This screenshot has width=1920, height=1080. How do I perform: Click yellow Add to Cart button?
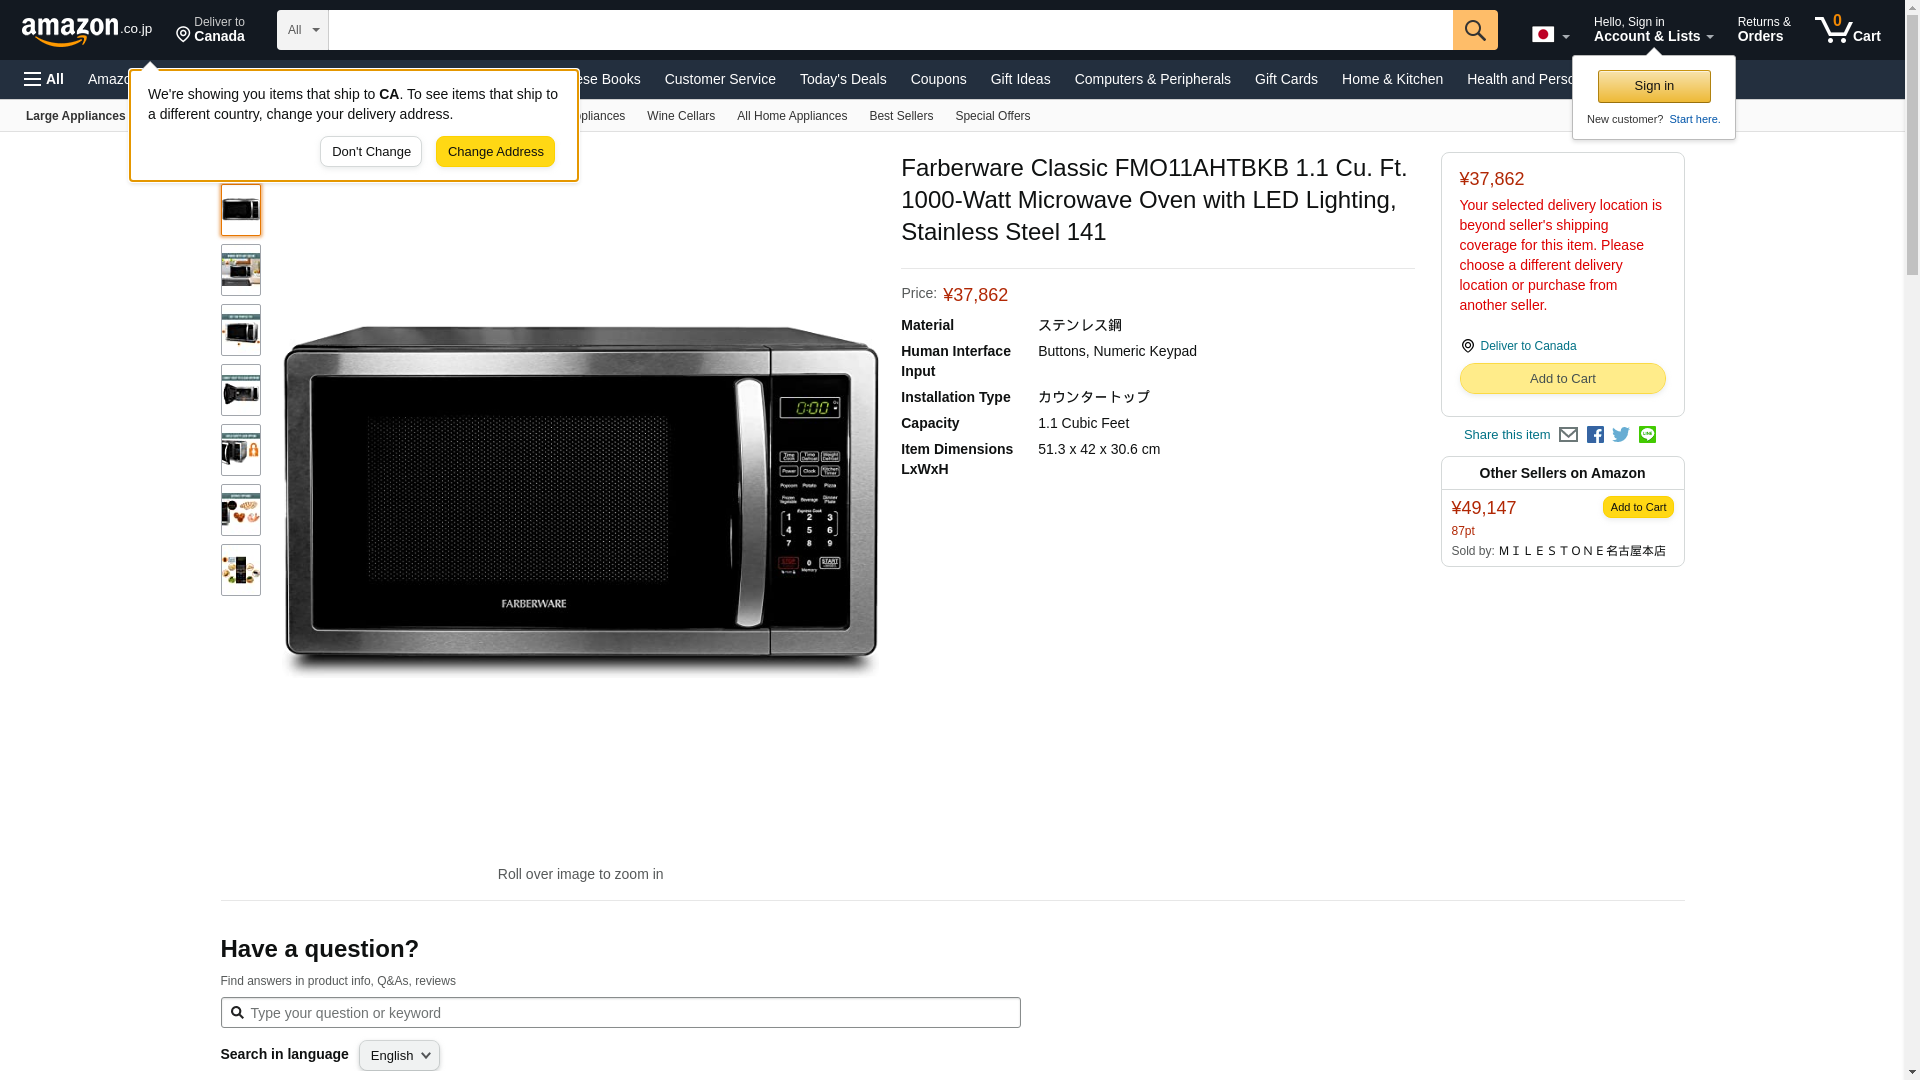point(1561,379)
